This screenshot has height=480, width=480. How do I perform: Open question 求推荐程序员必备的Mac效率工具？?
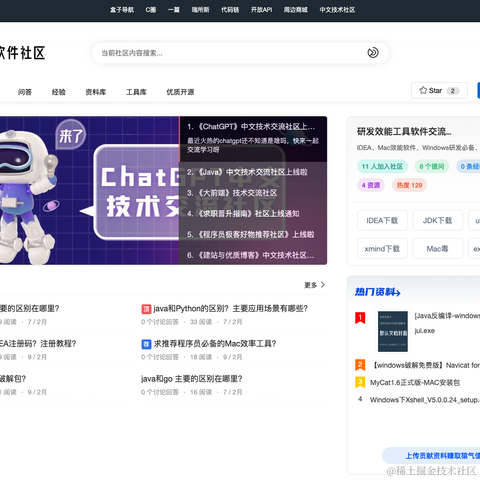pos(215,344)
